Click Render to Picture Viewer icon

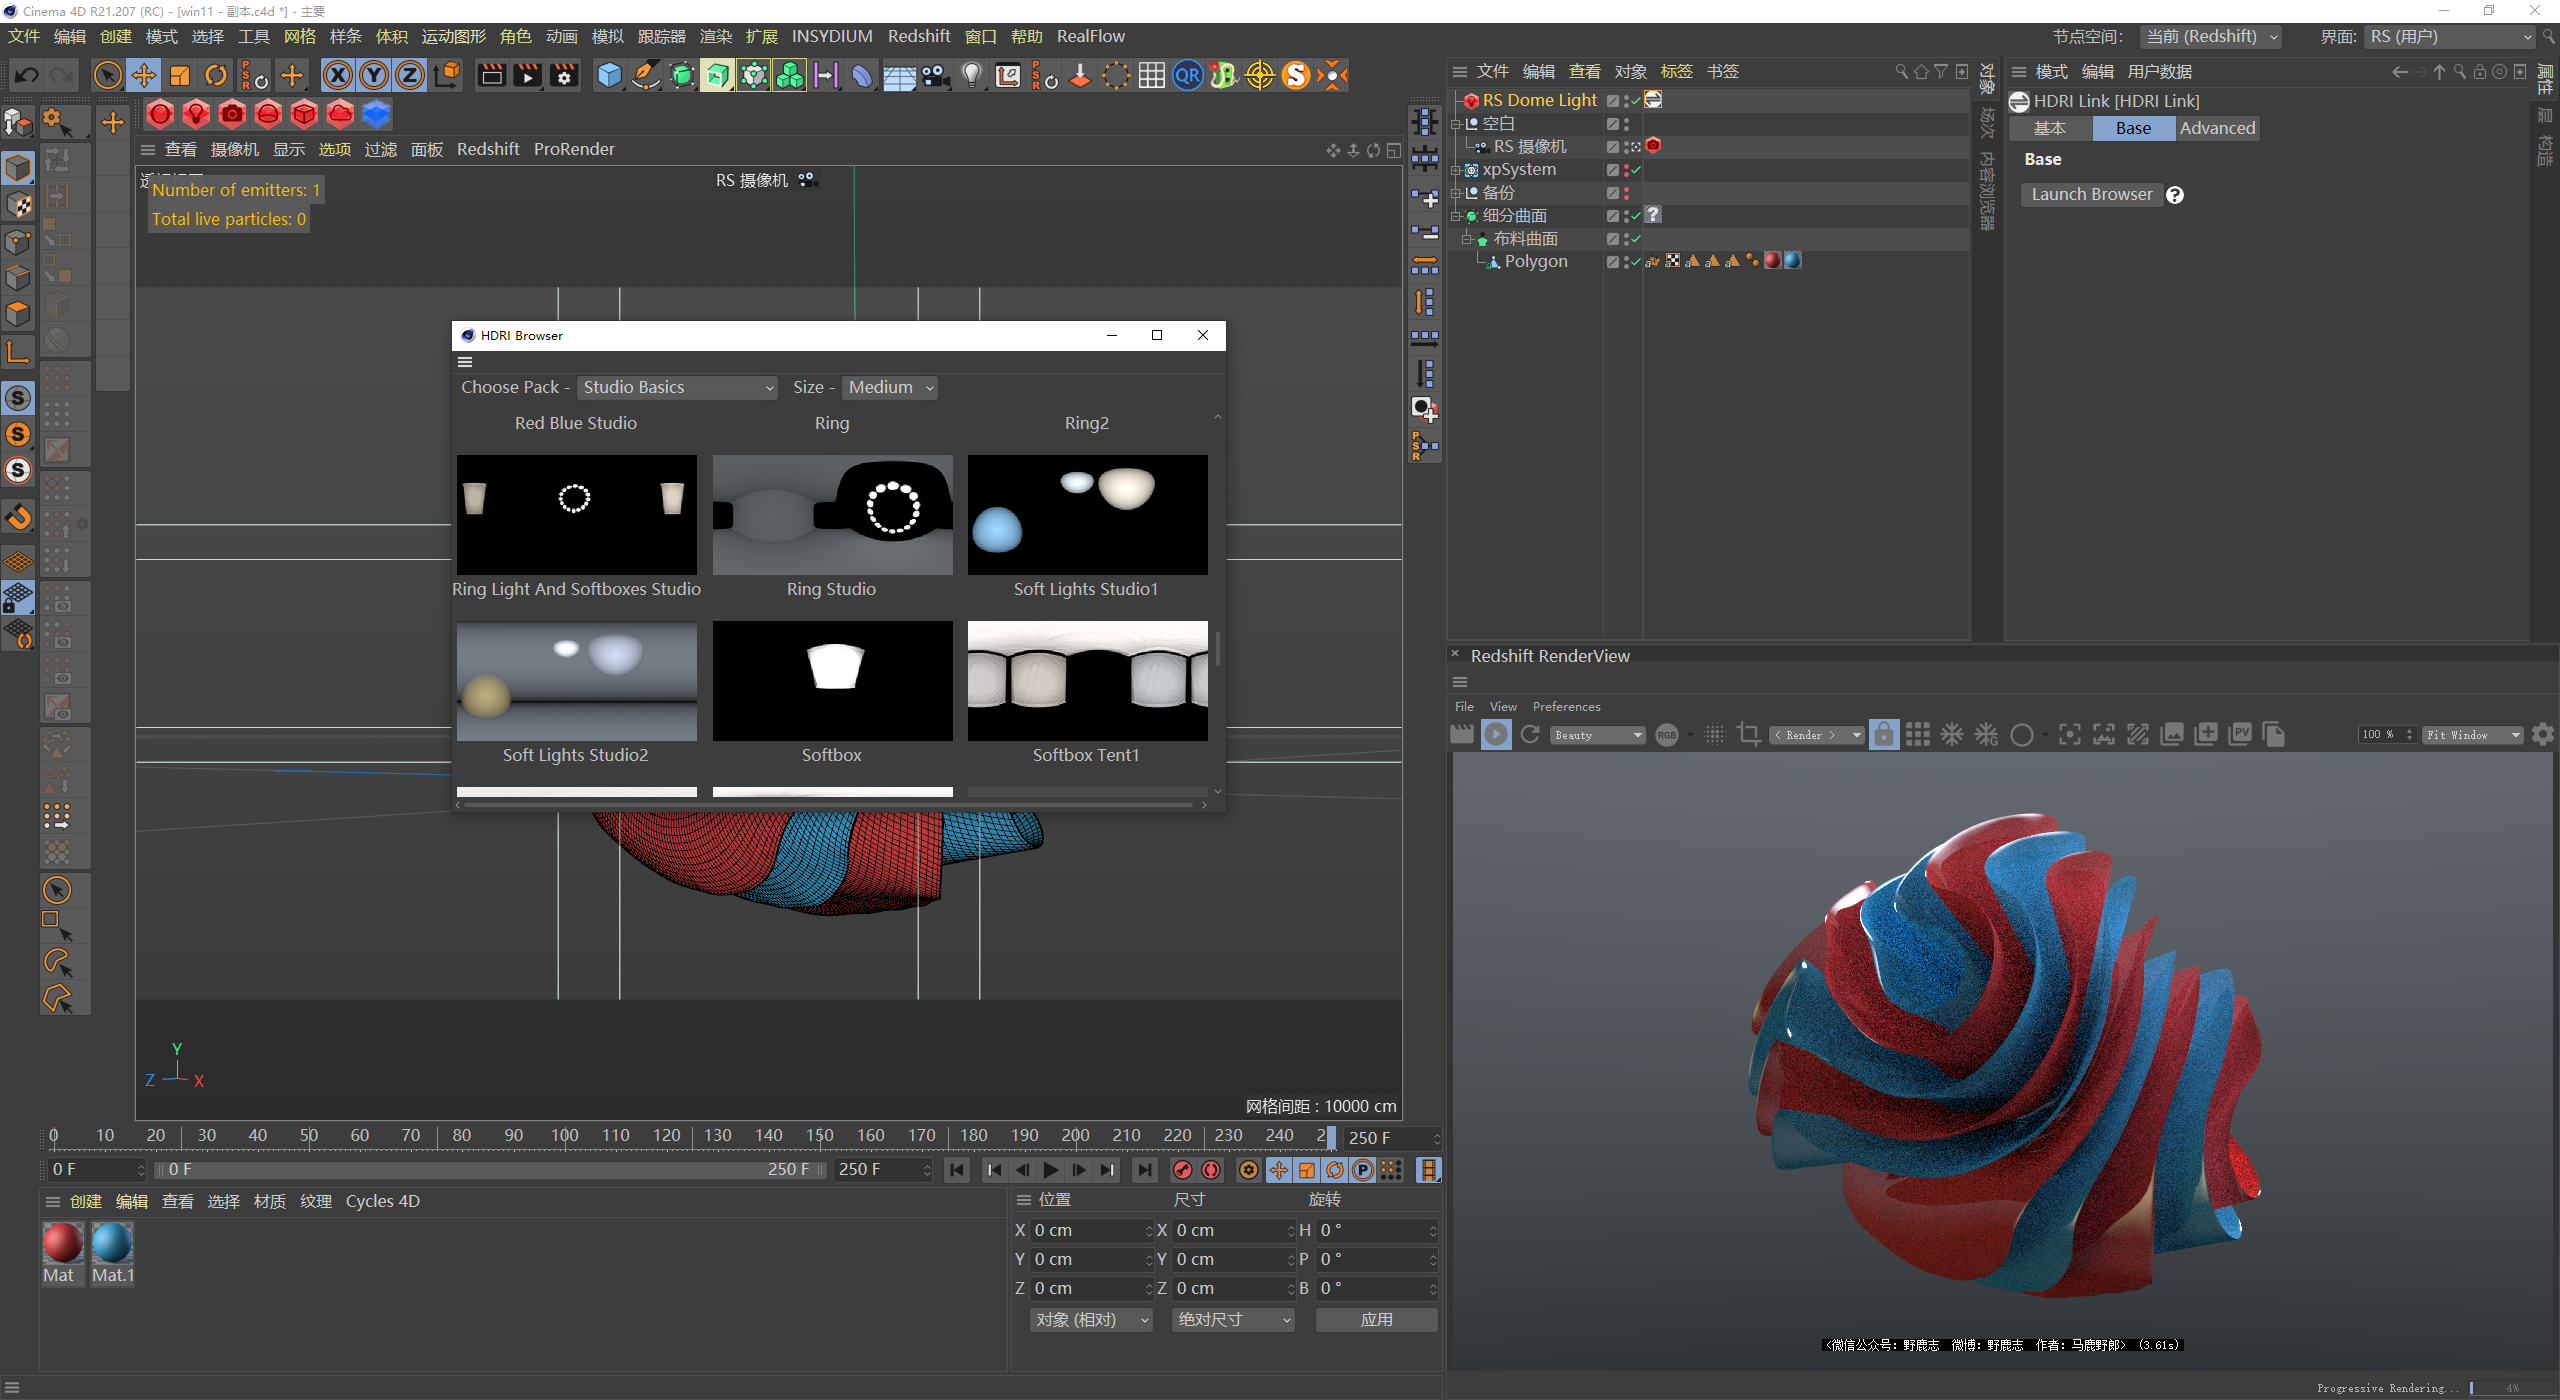(528, 75)
